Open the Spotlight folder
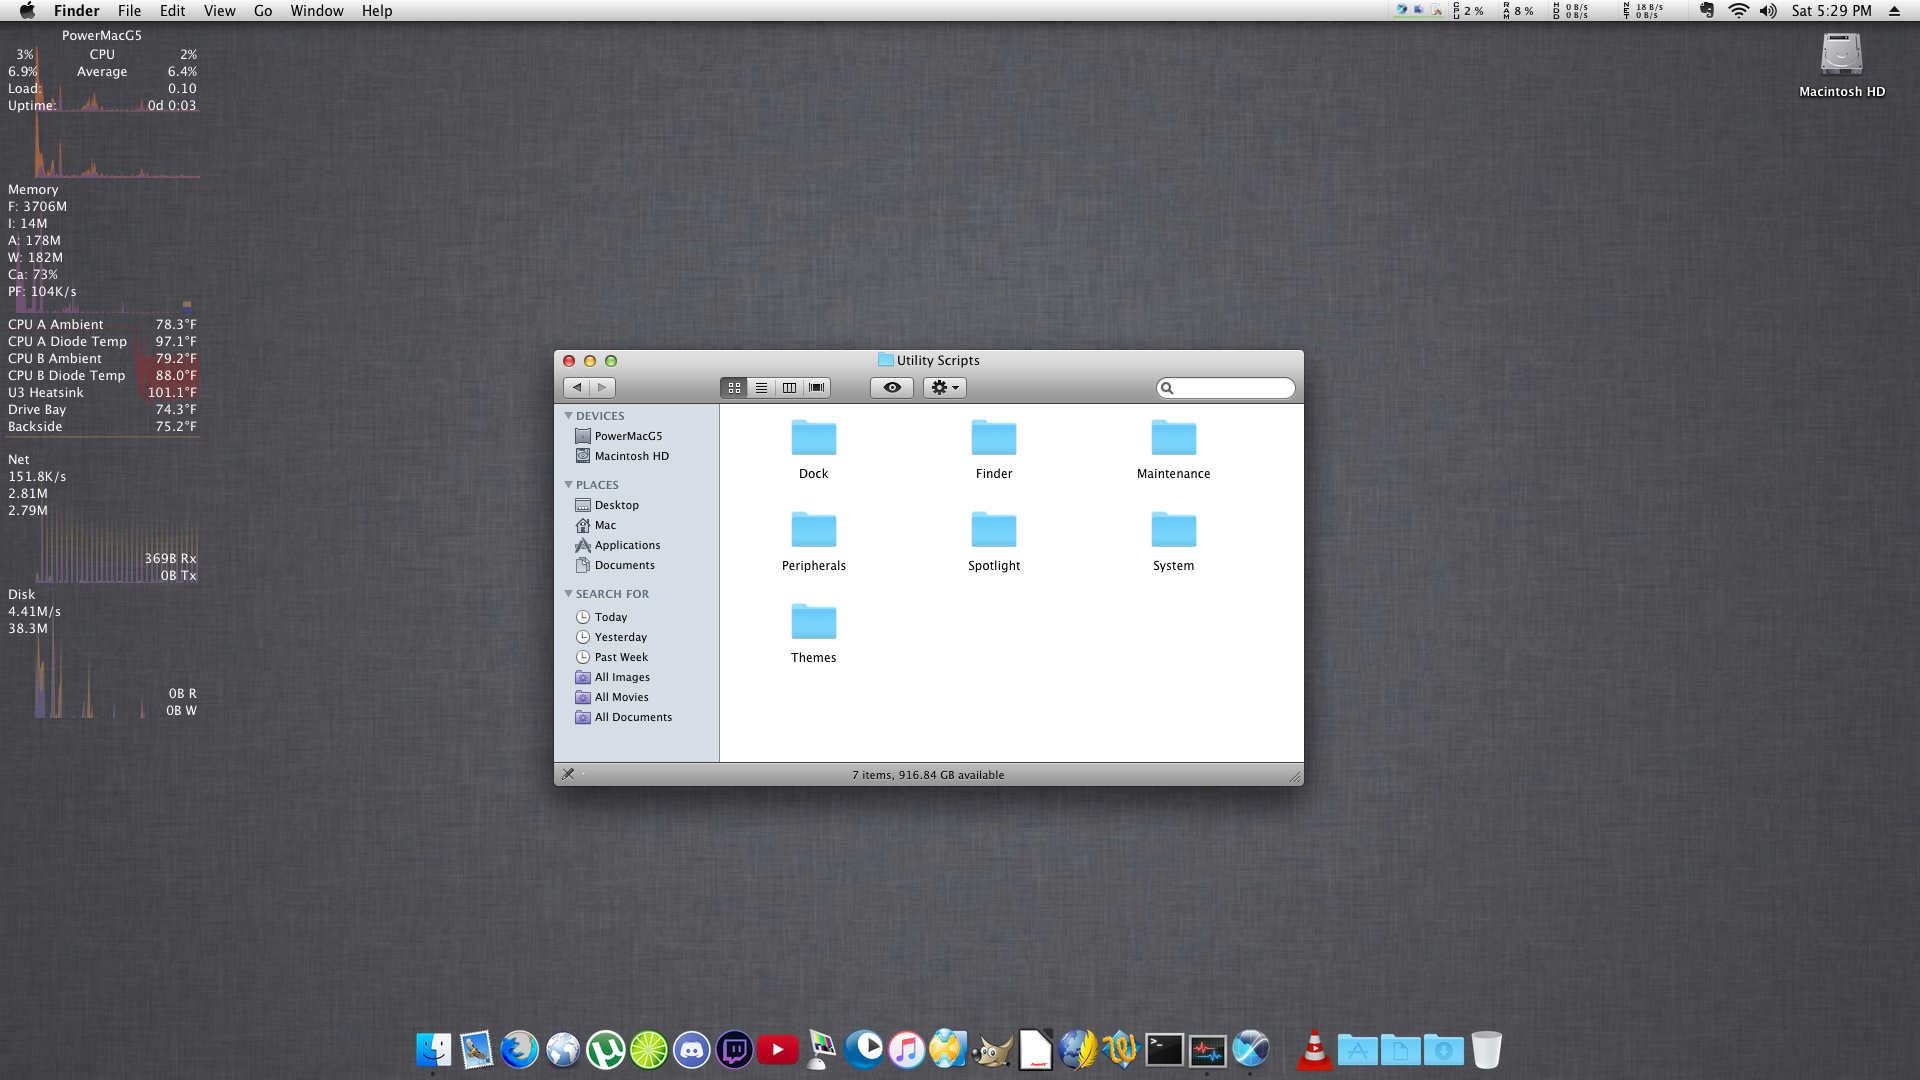 click(x=993, y=531)
